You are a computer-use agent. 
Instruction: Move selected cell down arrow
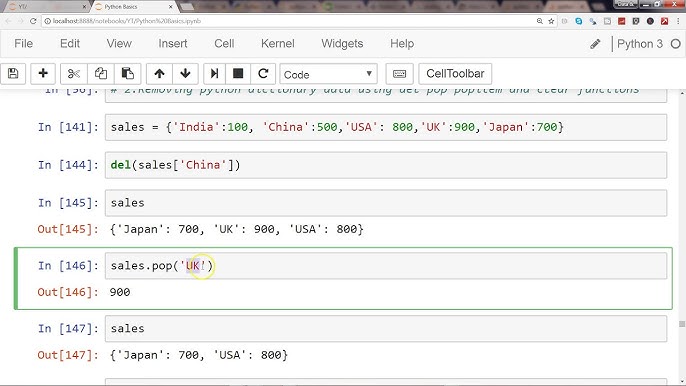185,74
